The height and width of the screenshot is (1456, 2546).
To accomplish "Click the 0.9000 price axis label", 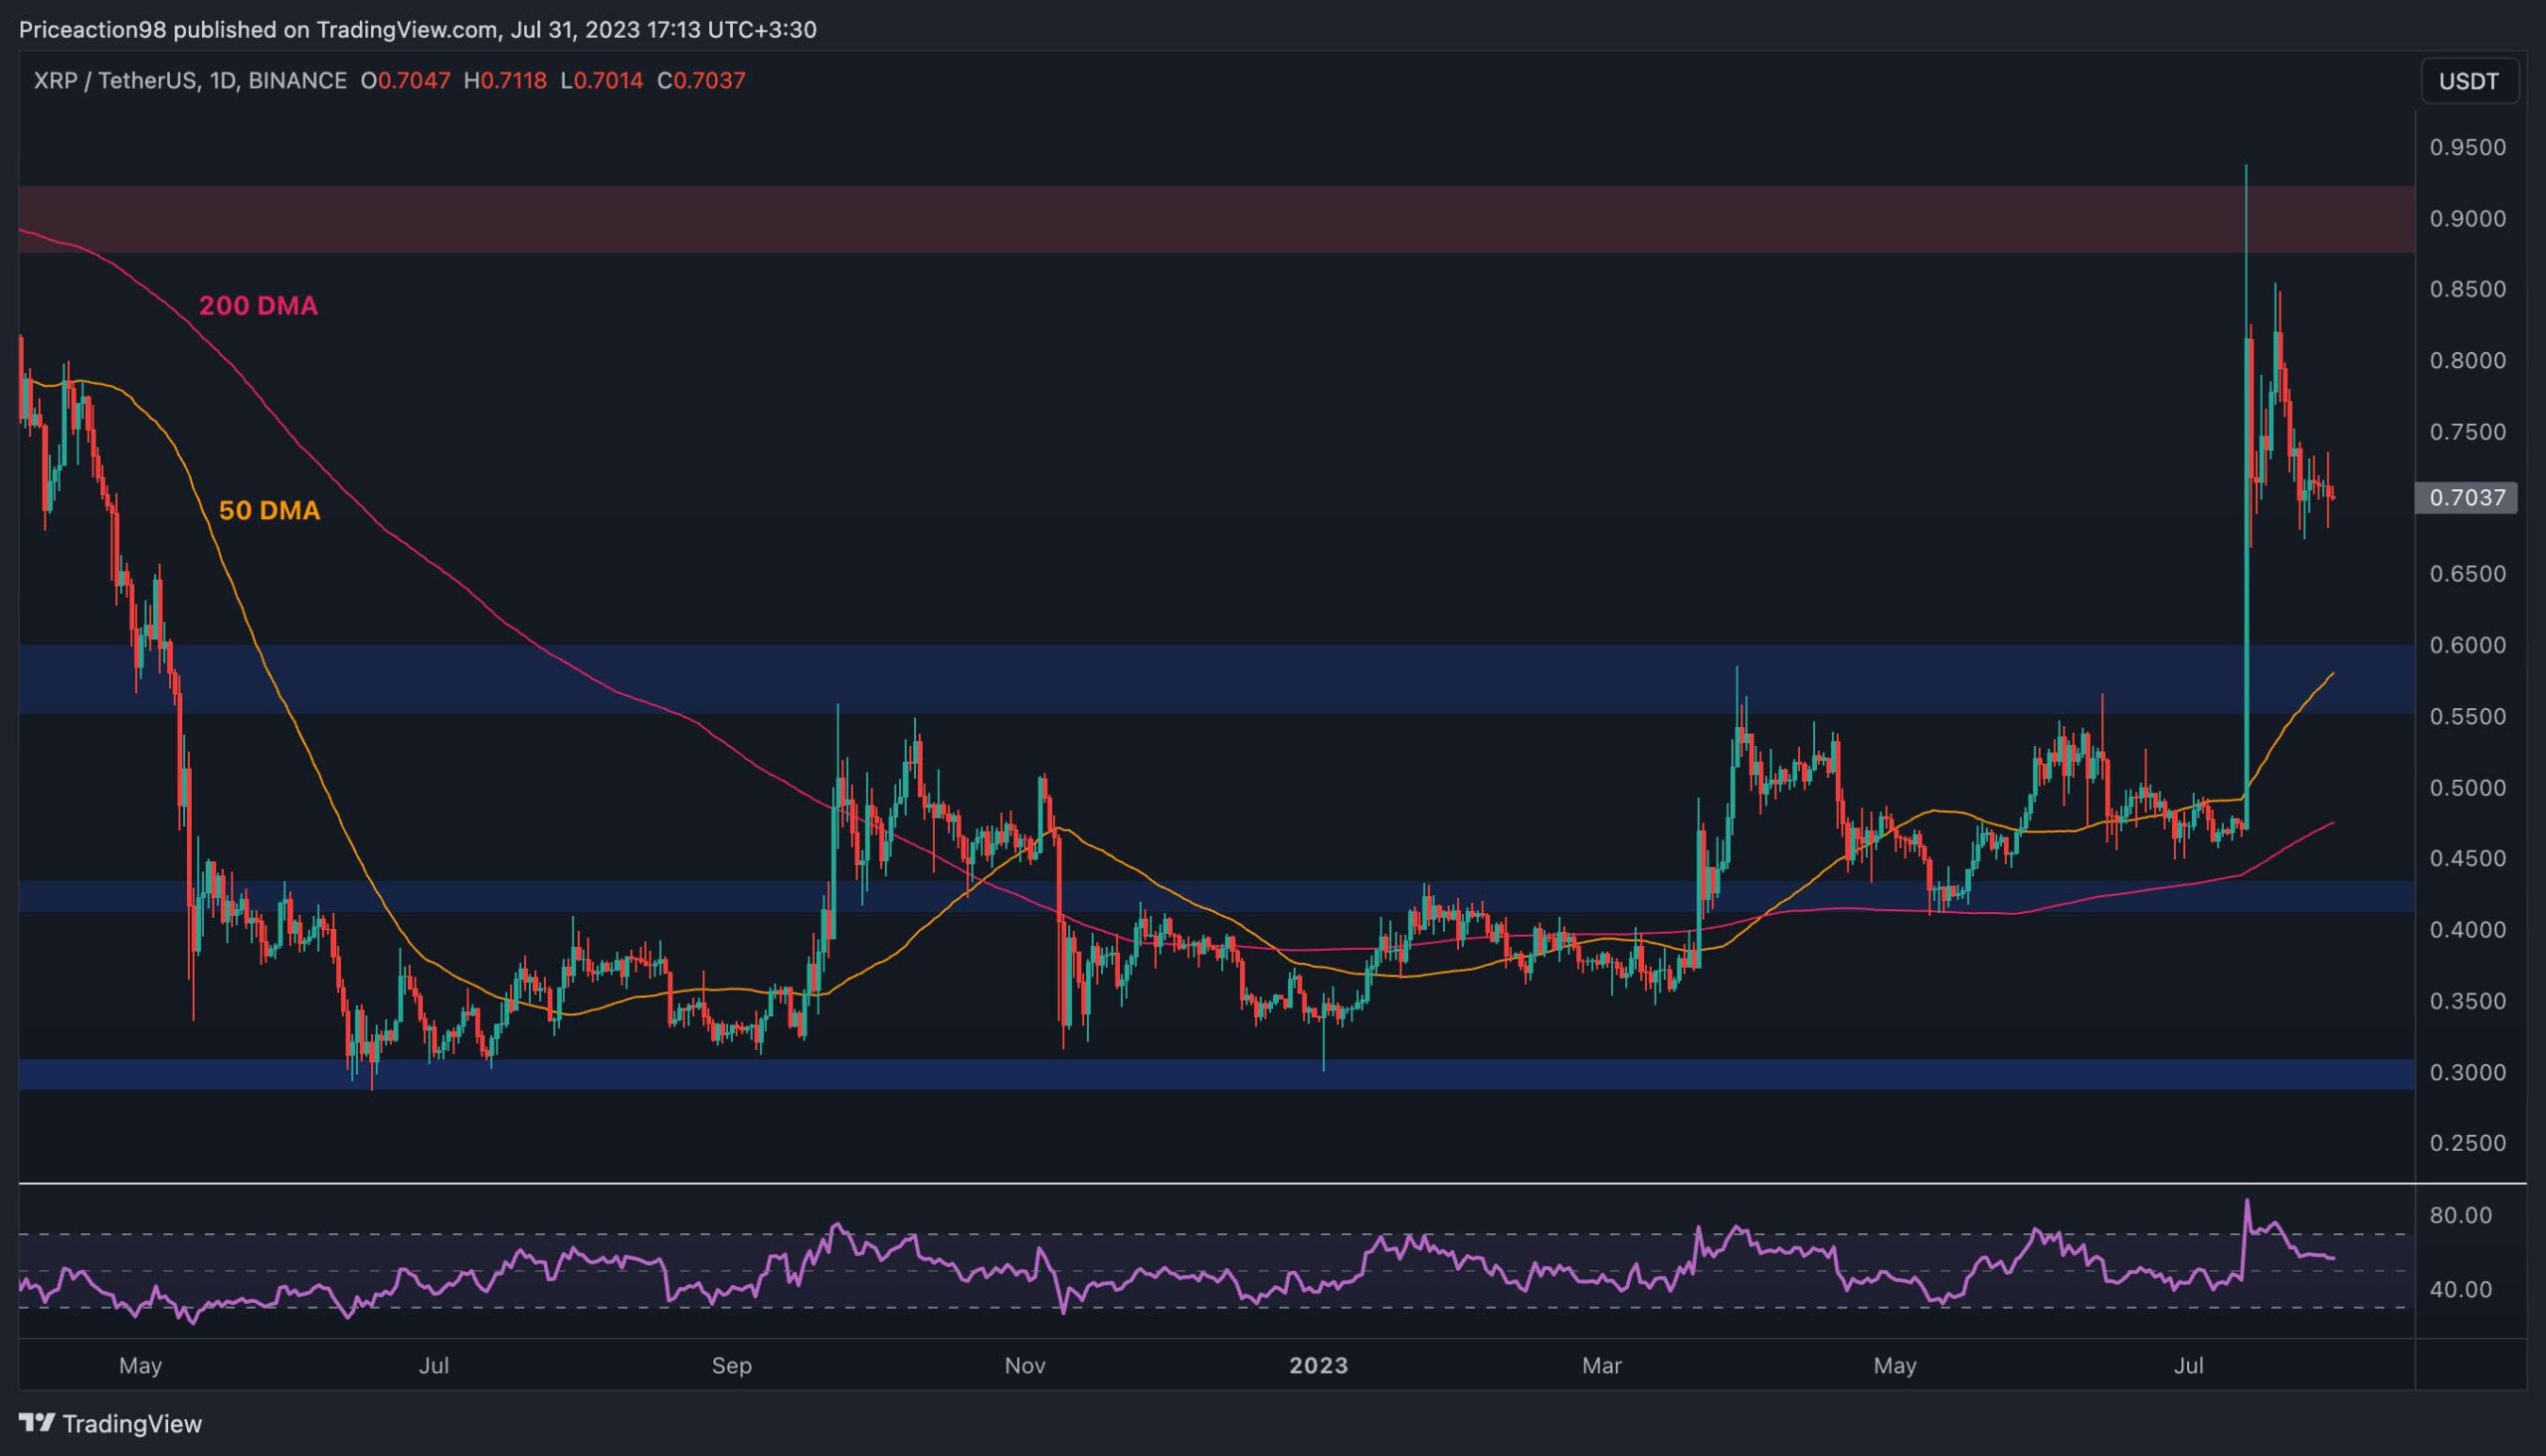I will tap(2468, 219).
